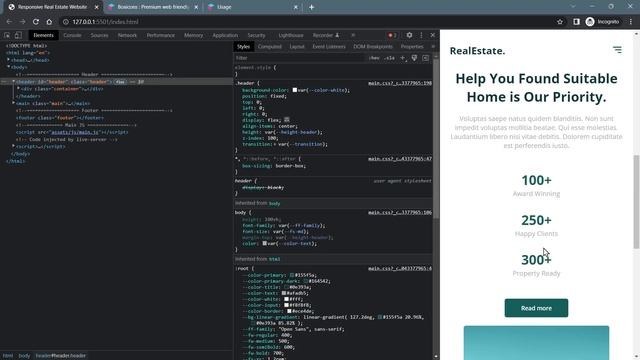
Task: Toggle the computed styles sidebar icon
Action: pyautogui.click(x=425, y=58)
